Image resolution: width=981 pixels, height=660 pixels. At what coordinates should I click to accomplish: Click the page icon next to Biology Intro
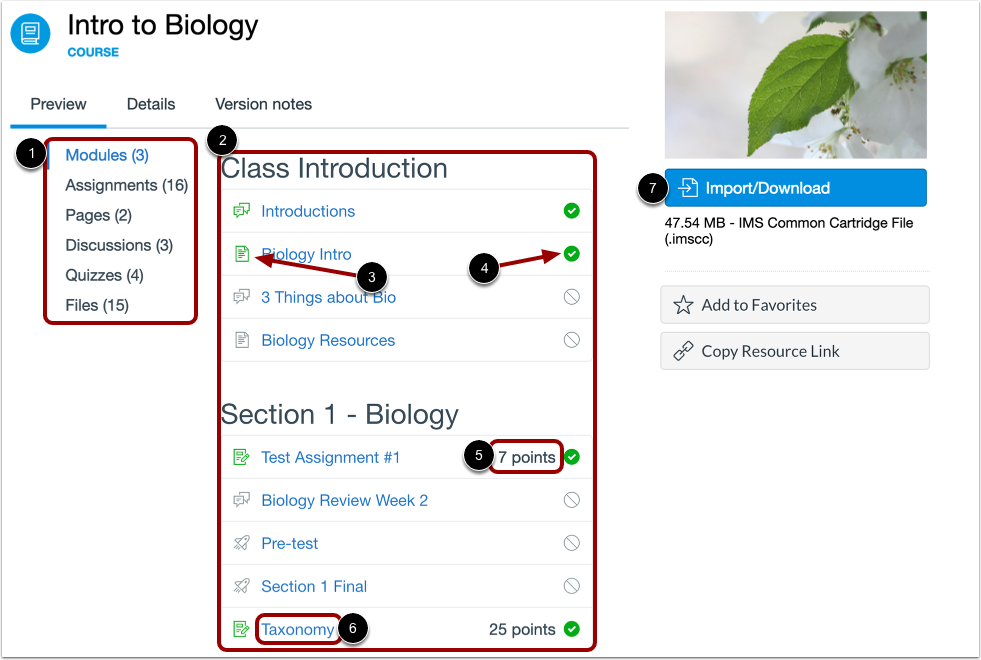coord(241,254)
